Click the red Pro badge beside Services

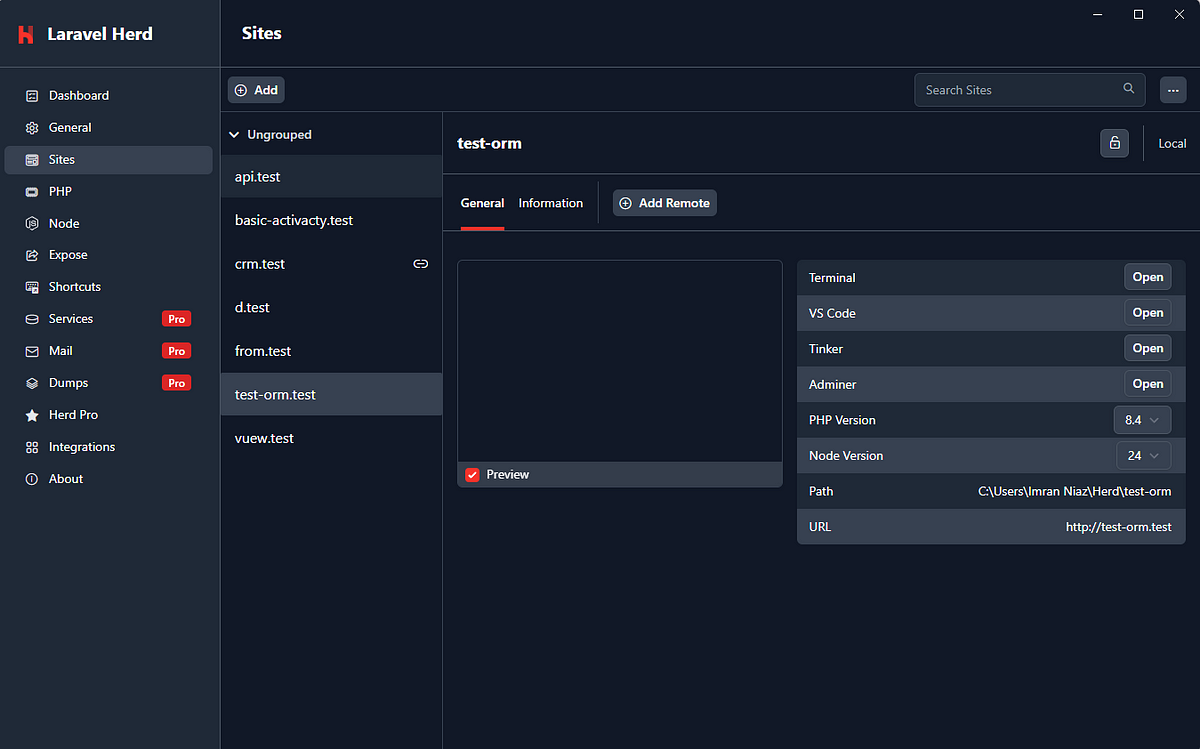click(x=176, y=319)
